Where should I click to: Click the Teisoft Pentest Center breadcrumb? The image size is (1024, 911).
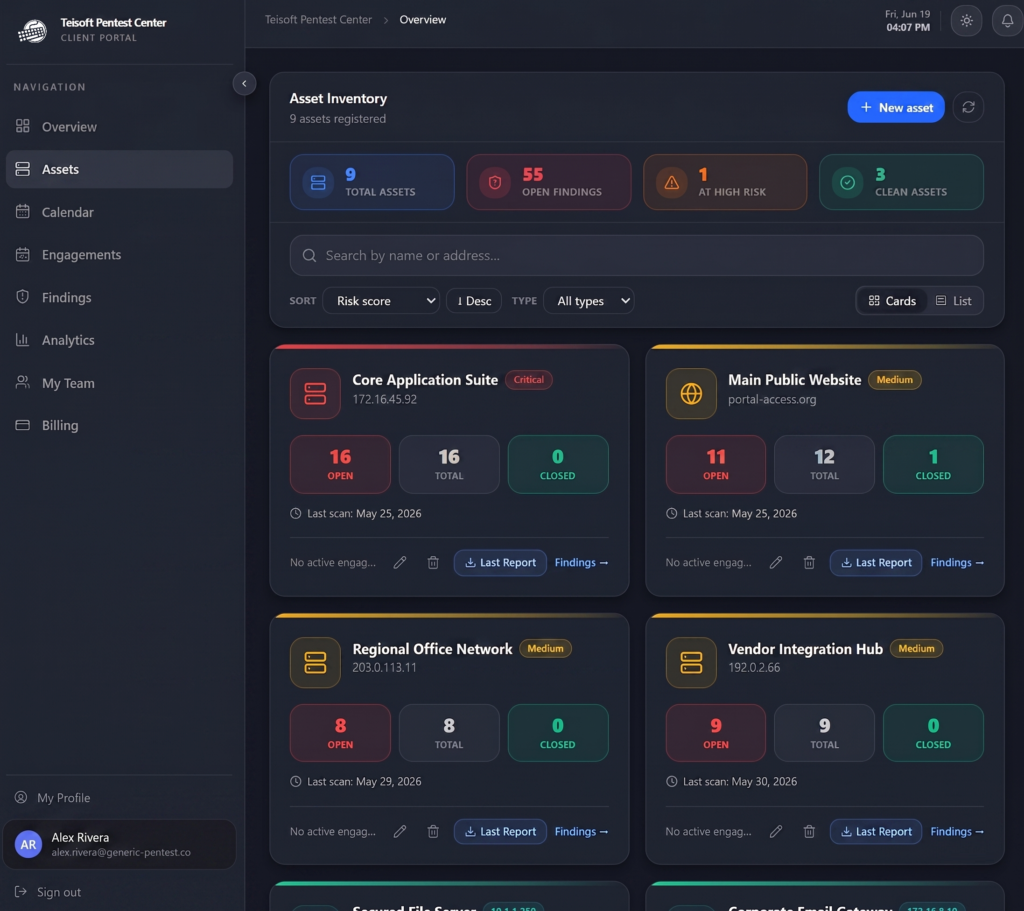click(x=318, y=20)
